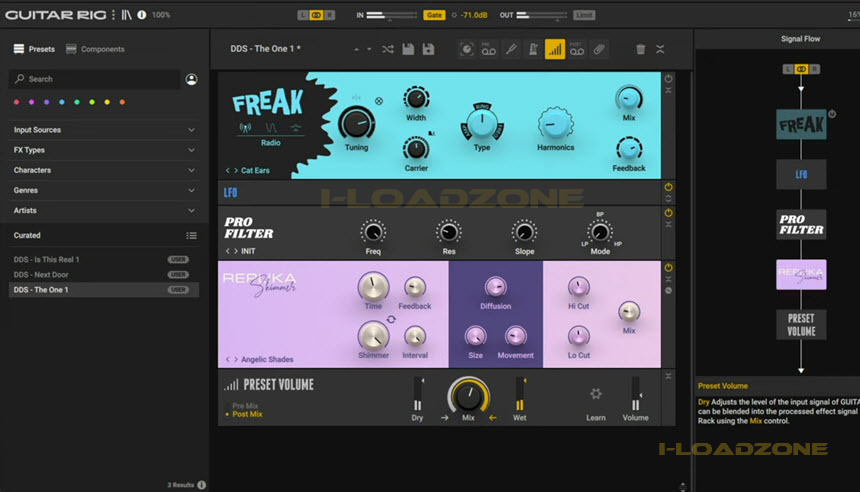This screenshot has width=860, height=492.
Task: Open the info icon next to Guitar Rig logo
Action: tap(142, 15)
